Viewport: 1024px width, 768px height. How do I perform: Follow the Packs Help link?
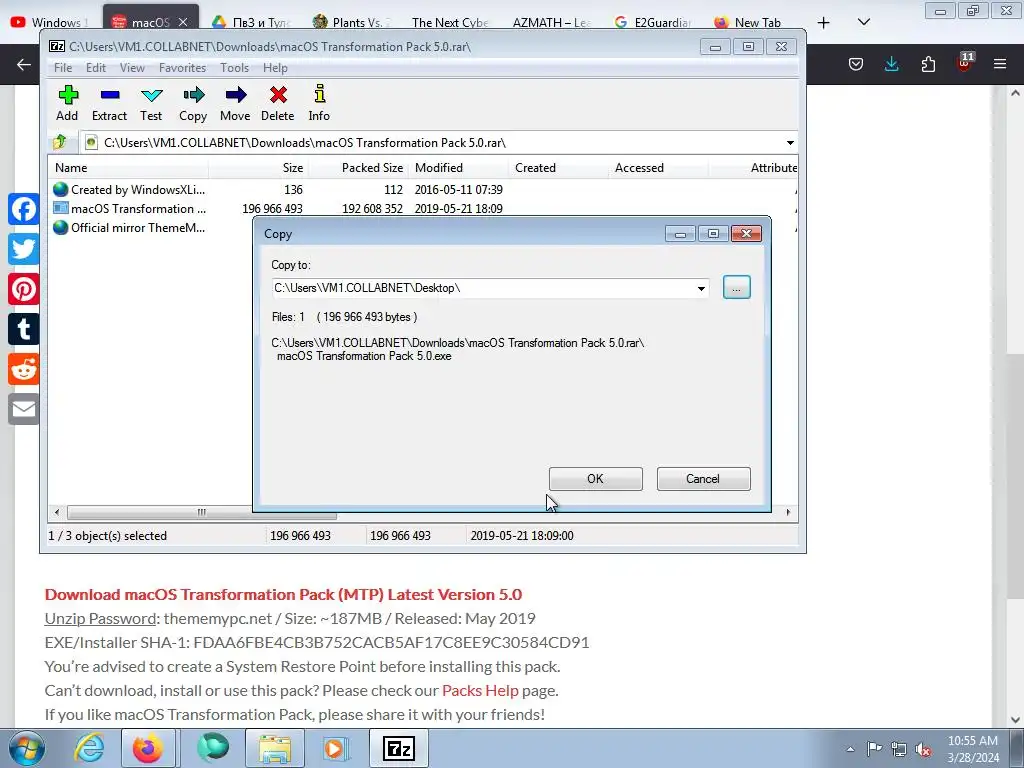tap(480, 690)
